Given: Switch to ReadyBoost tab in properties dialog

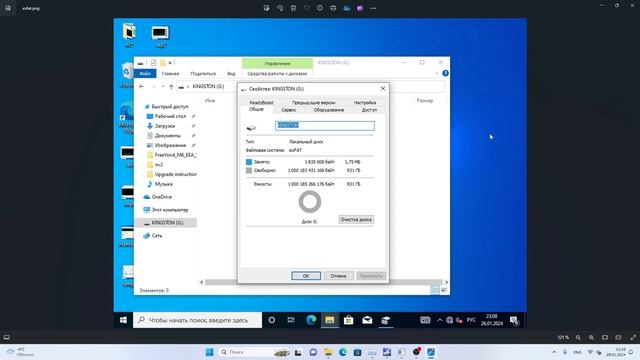Looking at the screenshot, I should [x=261, y=102].
